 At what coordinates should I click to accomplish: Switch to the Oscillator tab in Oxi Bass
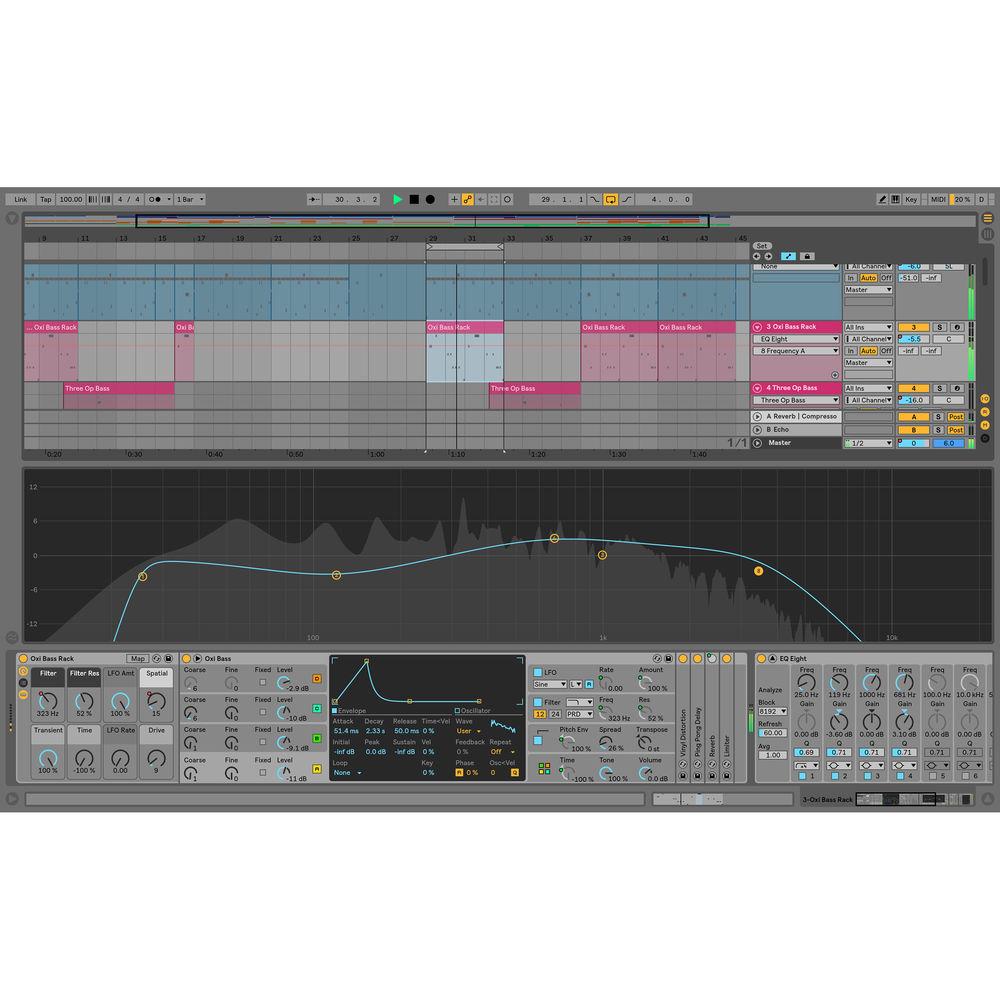coord(474,710)
